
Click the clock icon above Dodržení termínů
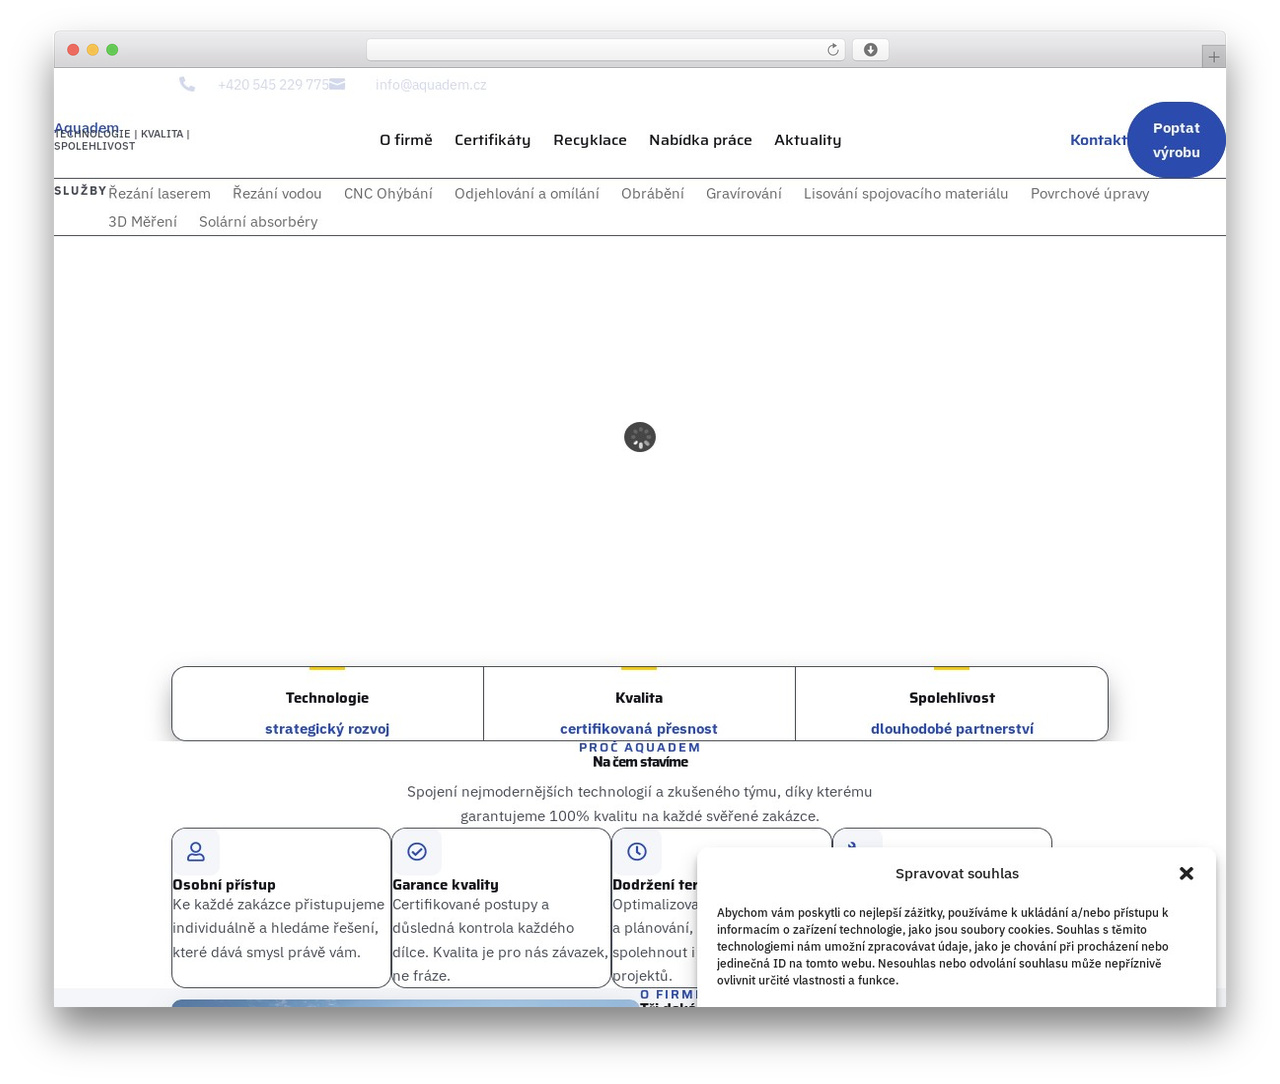(x=637, y=852)
